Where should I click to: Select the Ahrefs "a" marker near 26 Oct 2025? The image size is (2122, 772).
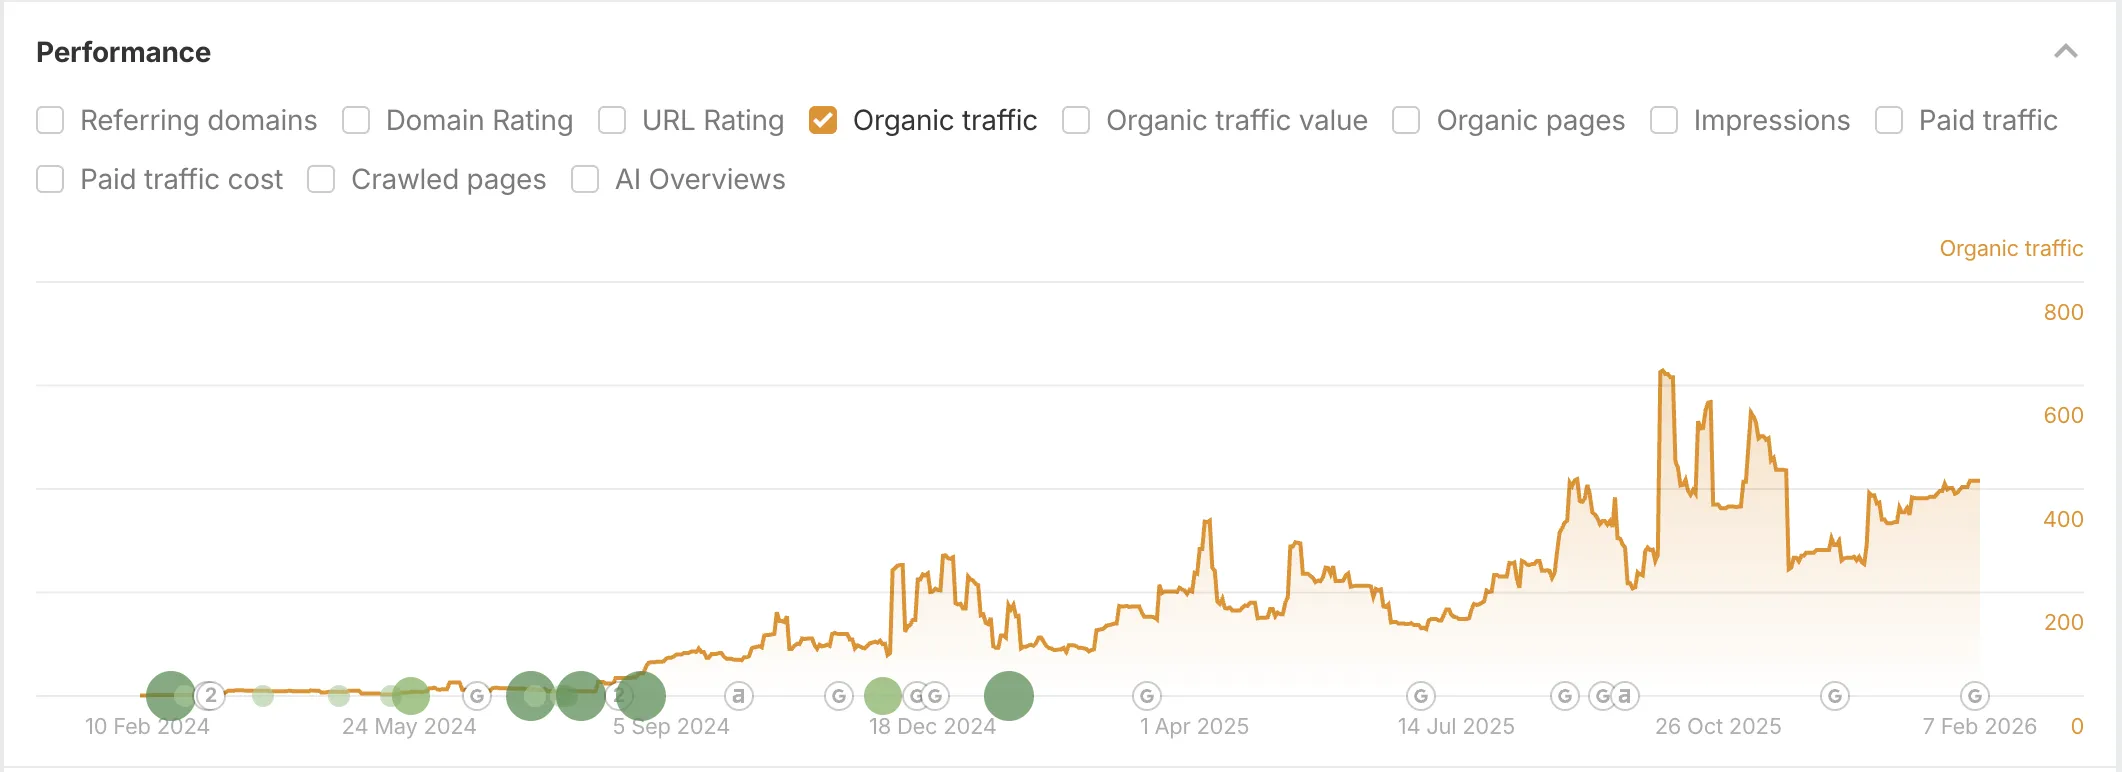pos(1625,695)
